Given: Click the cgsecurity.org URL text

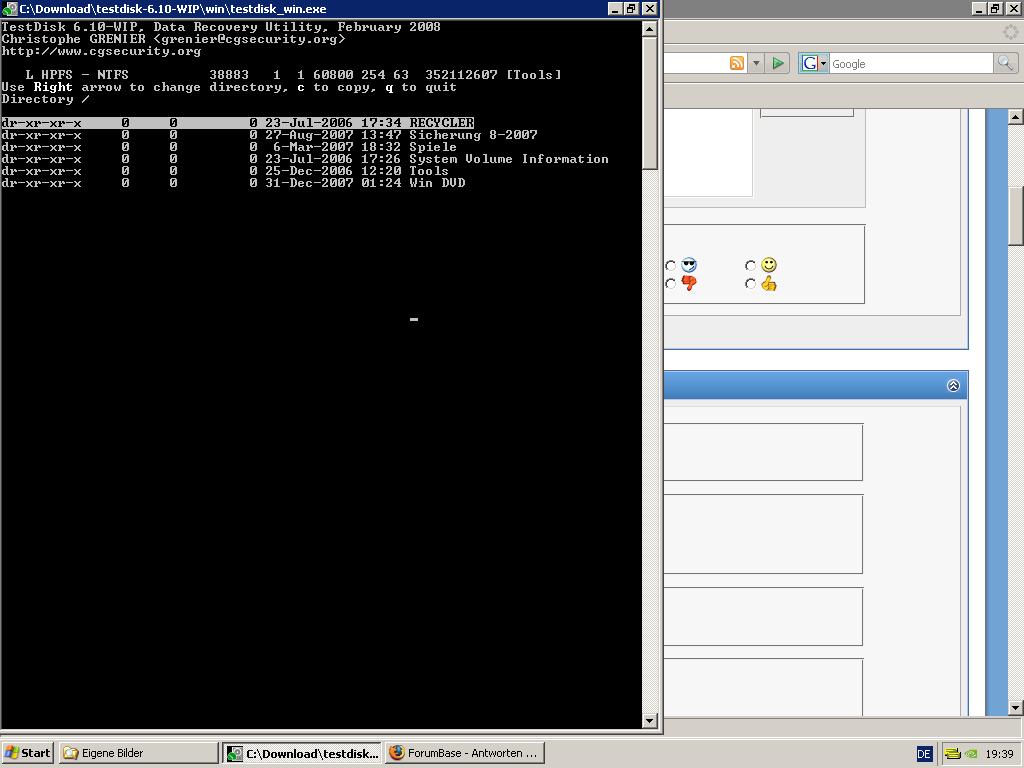Looking at the screenshot, I should point(101,51).
